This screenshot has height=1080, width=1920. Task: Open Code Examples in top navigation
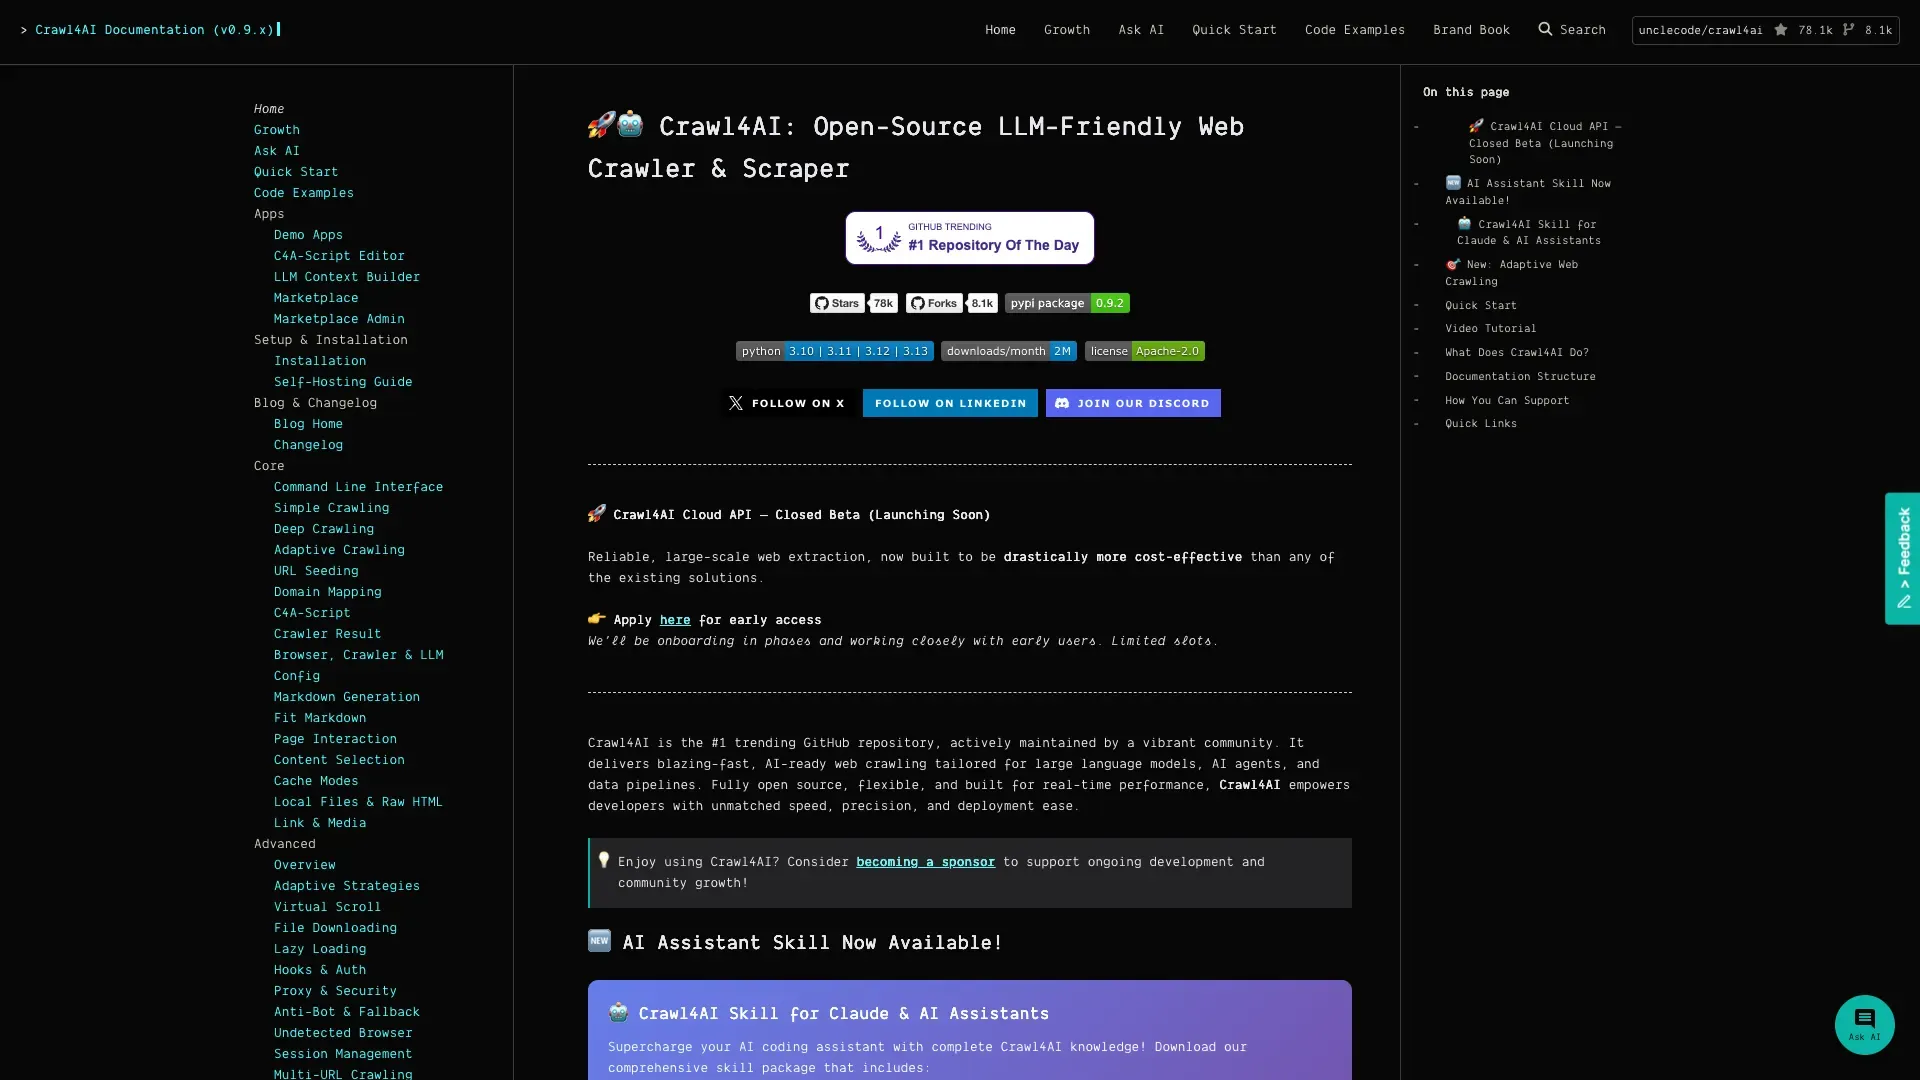(x=1354, y=30)
